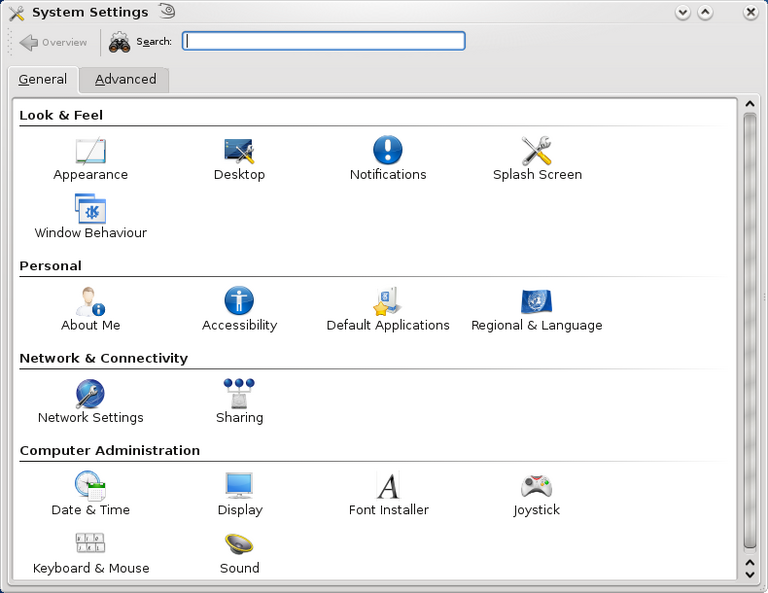
Task: Open the Accessibility settings icon
Action: tap(239, 301)
